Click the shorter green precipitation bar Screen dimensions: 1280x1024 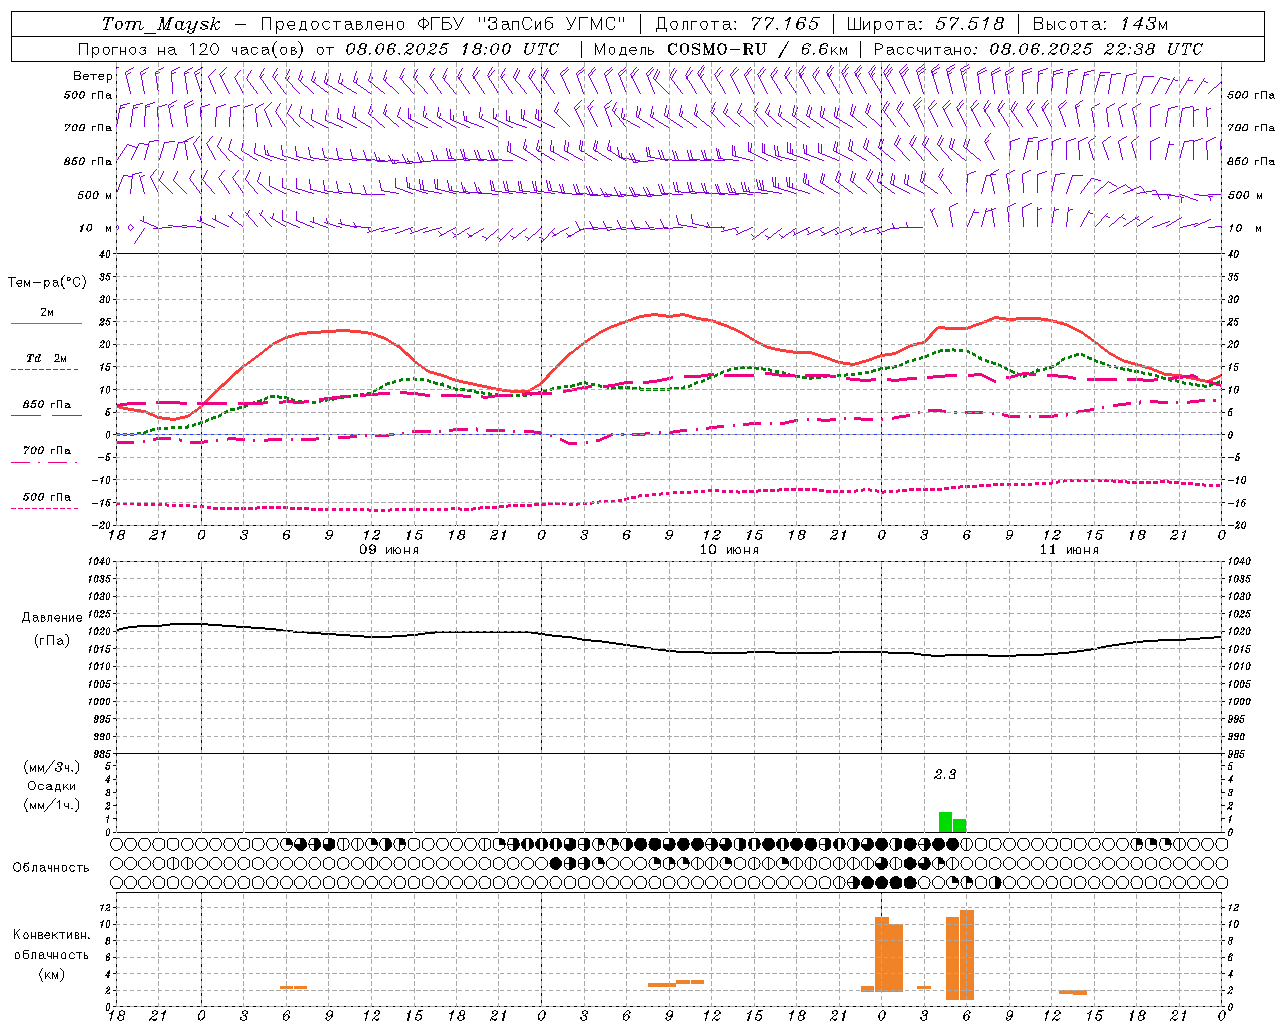point(960,826)
